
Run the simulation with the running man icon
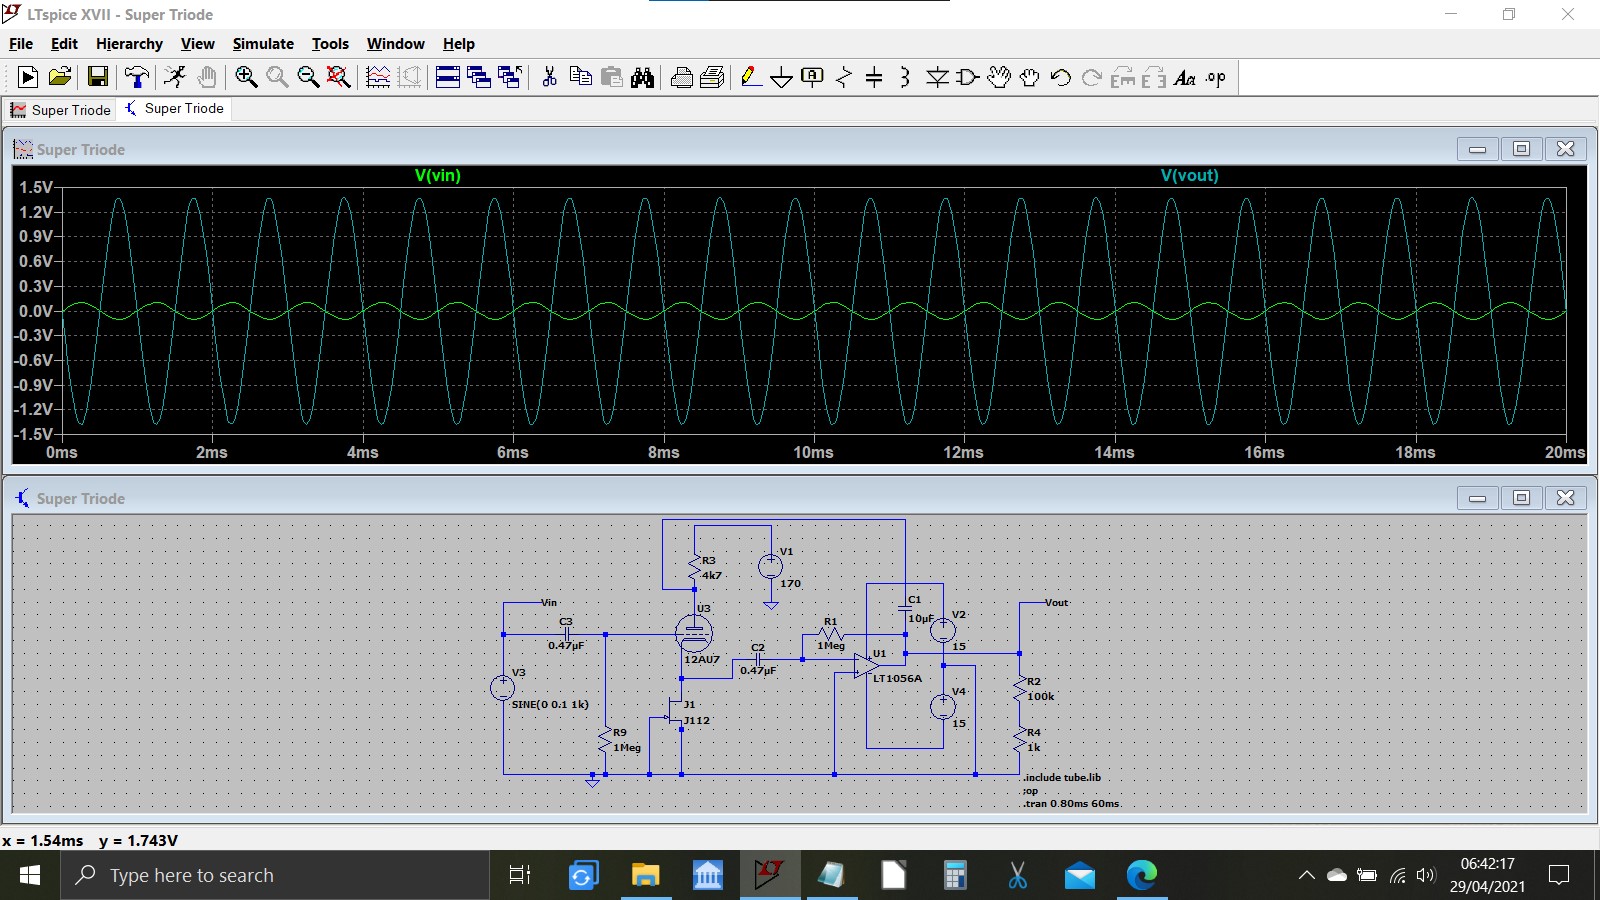175,77
